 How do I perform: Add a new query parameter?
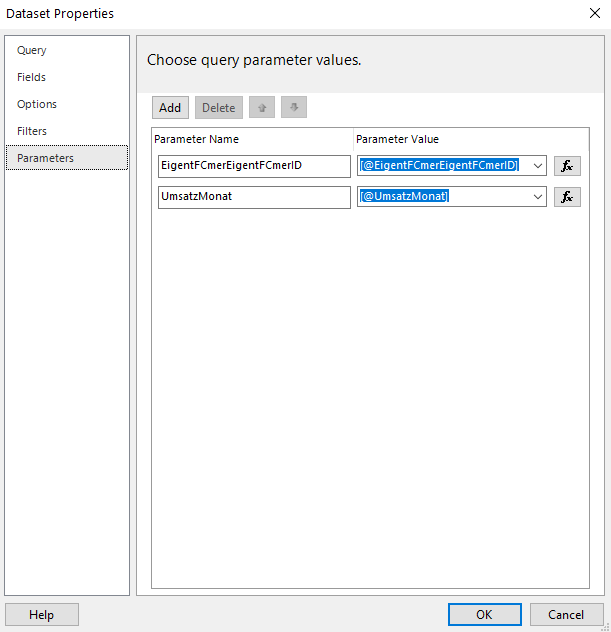pos(170,108)
